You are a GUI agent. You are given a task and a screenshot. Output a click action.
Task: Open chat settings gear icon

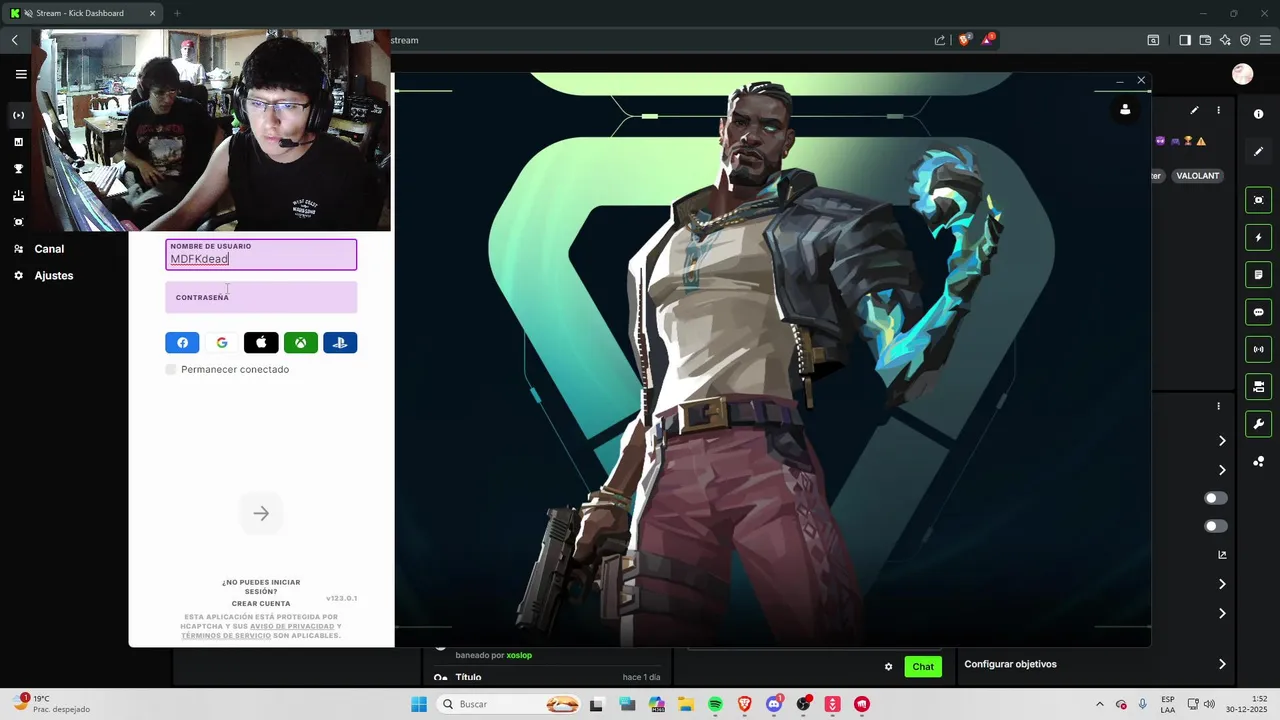tap(888, 667)
